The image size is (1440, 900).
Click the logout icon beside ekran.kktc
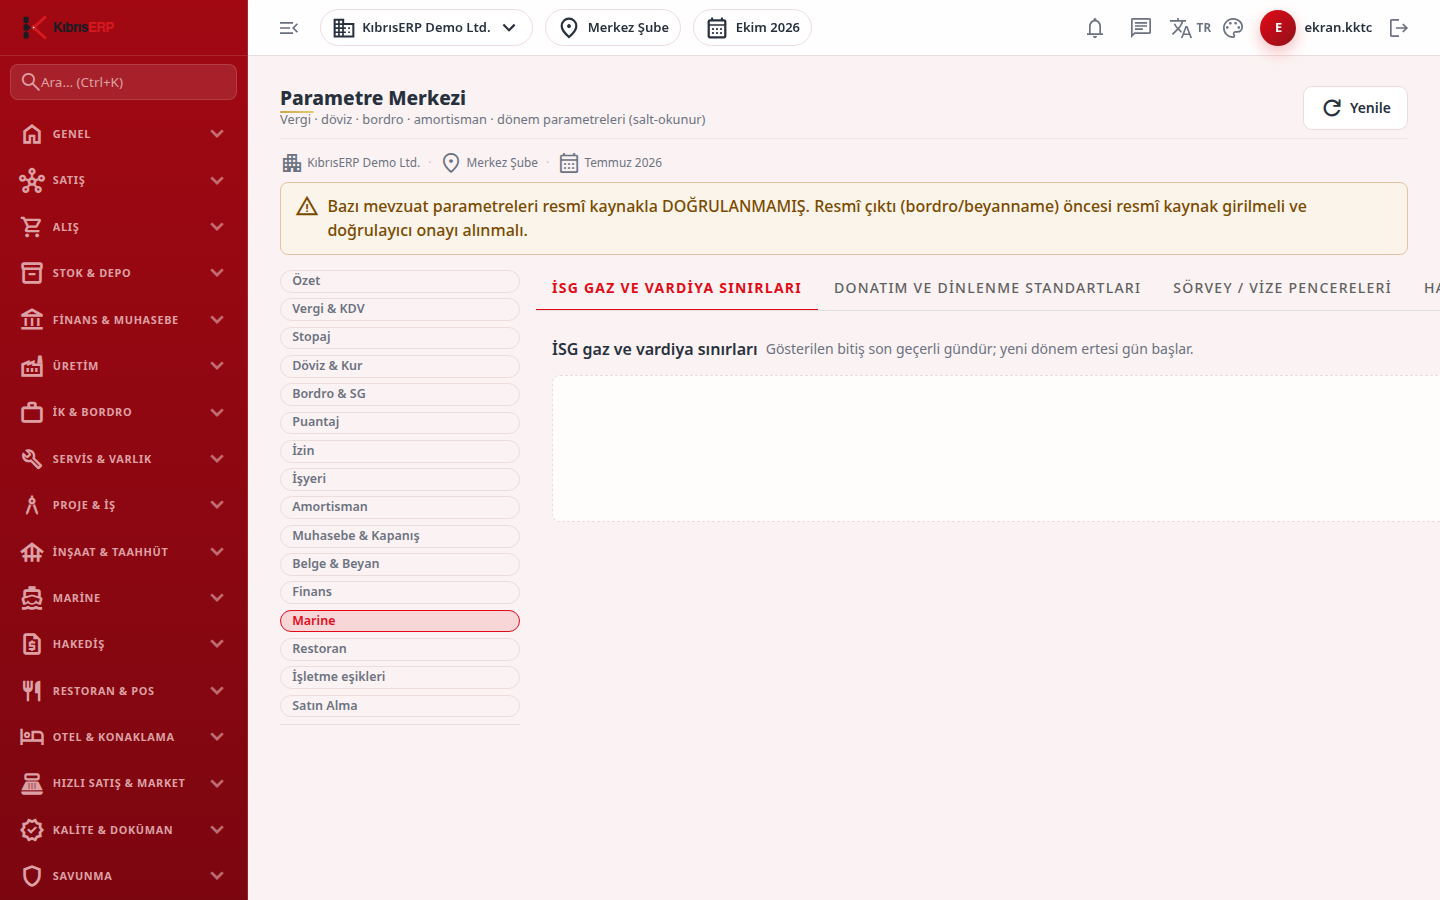[x=1399, y=28]
